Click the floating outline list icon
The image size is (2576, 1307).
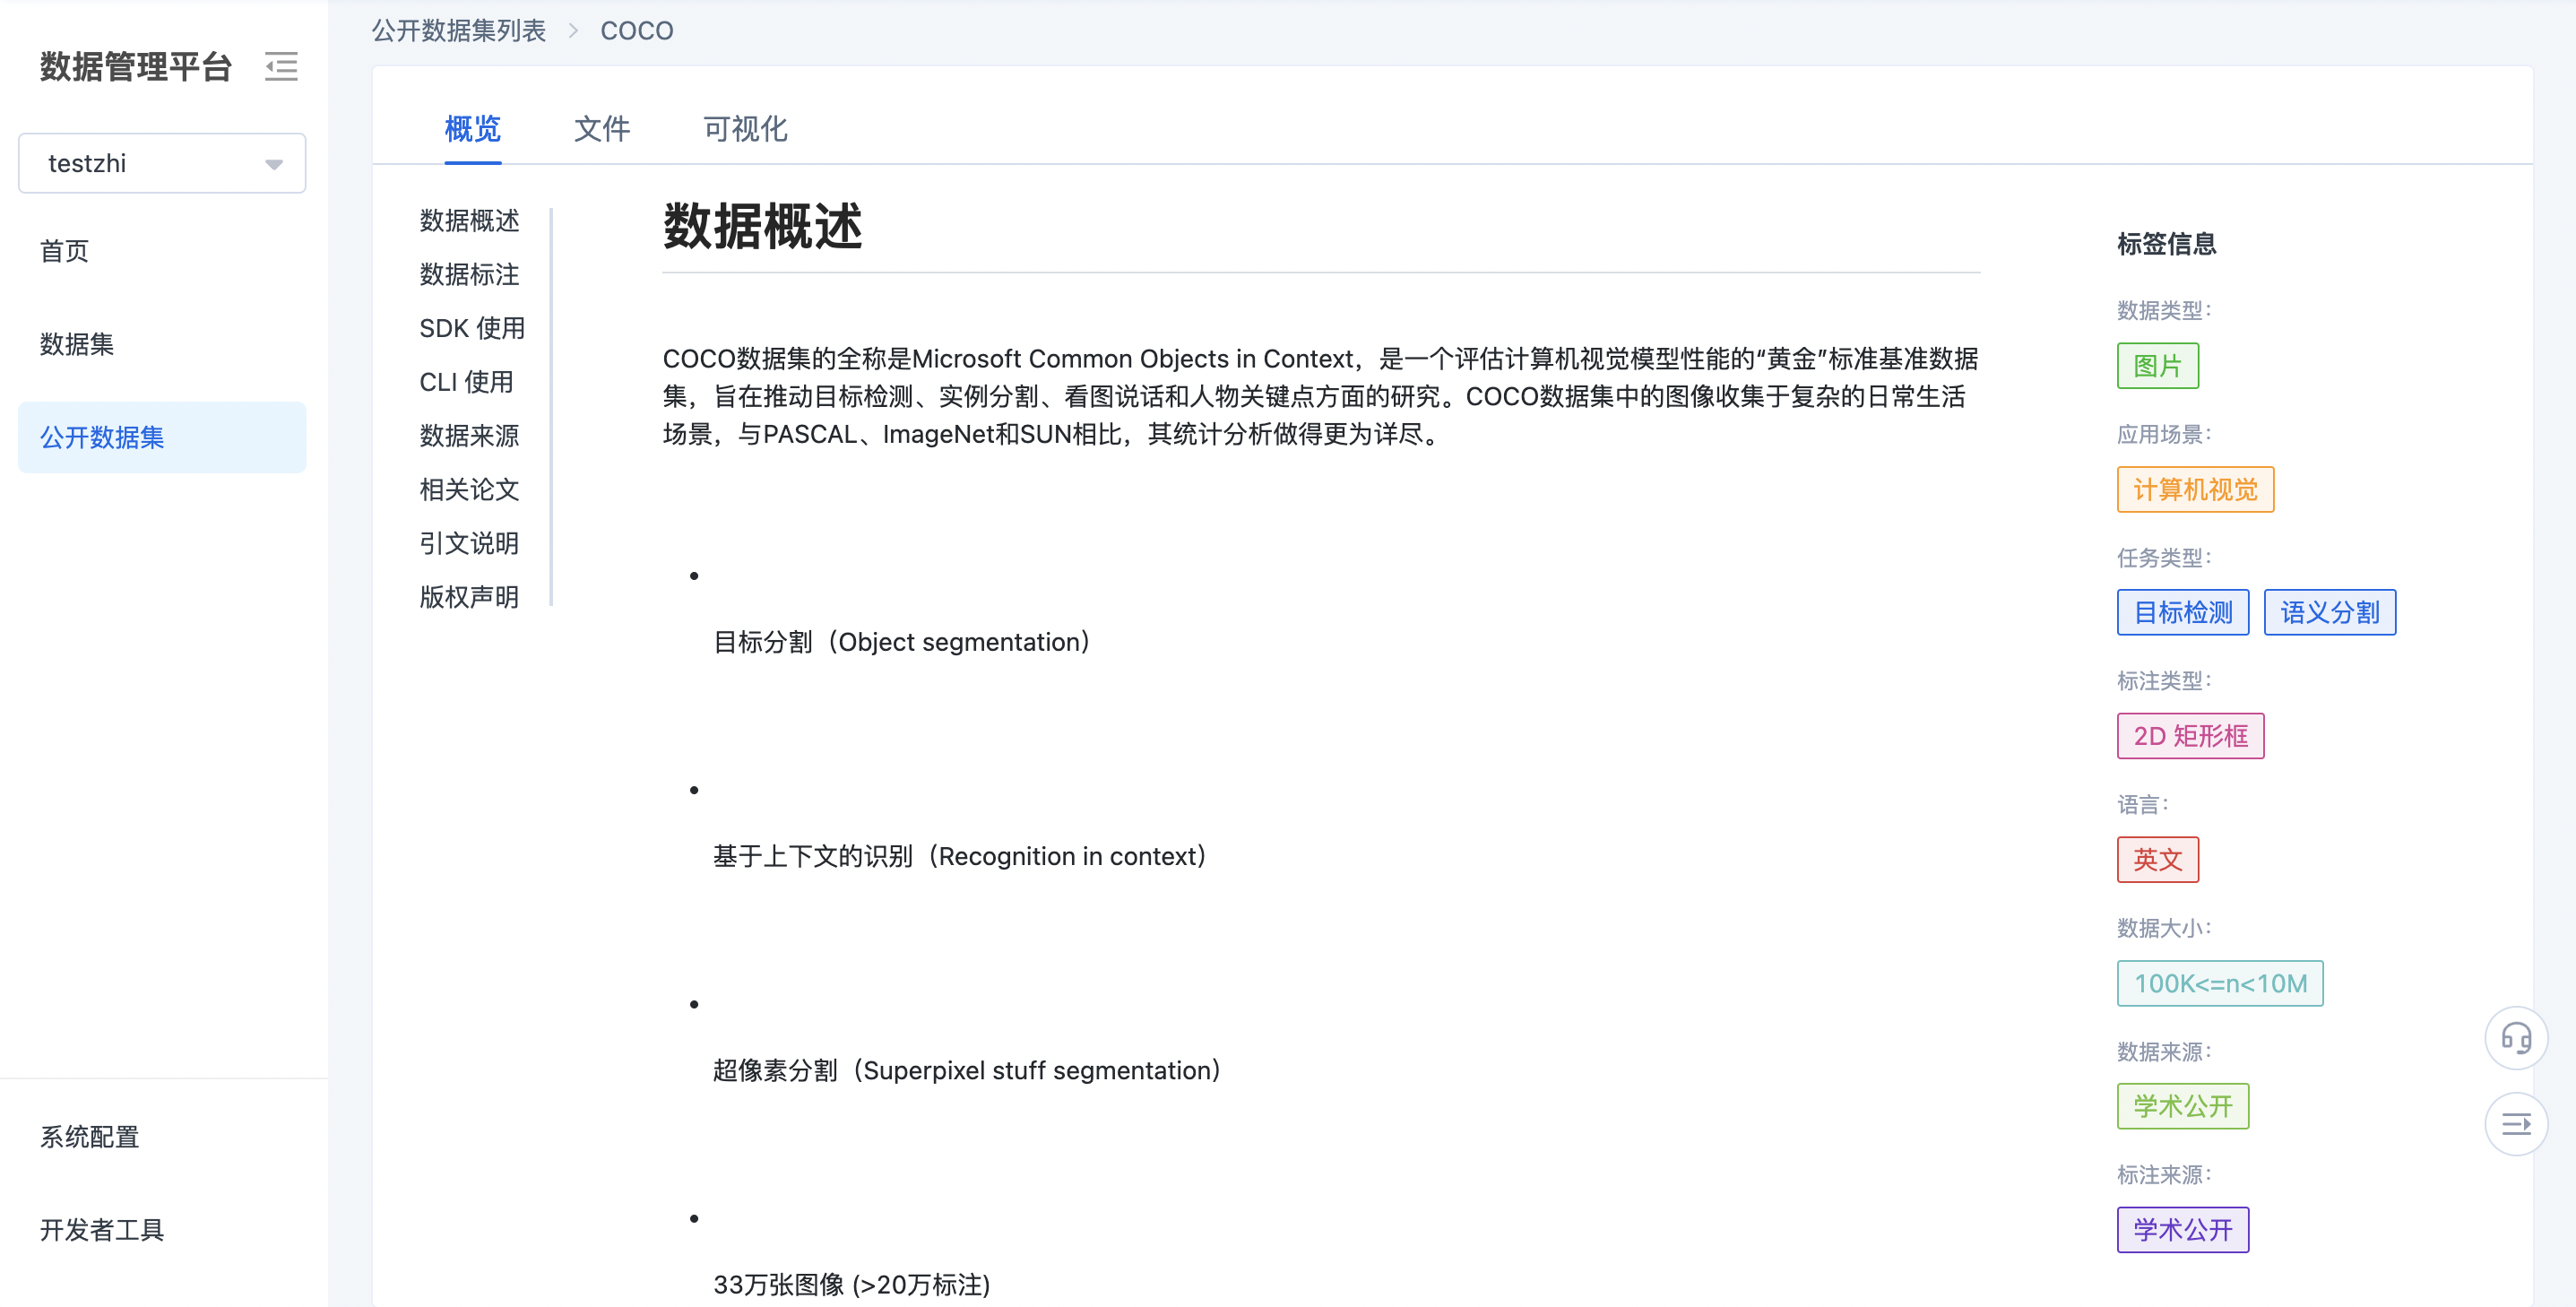pyautogui.click(x=2516, y=1124)
